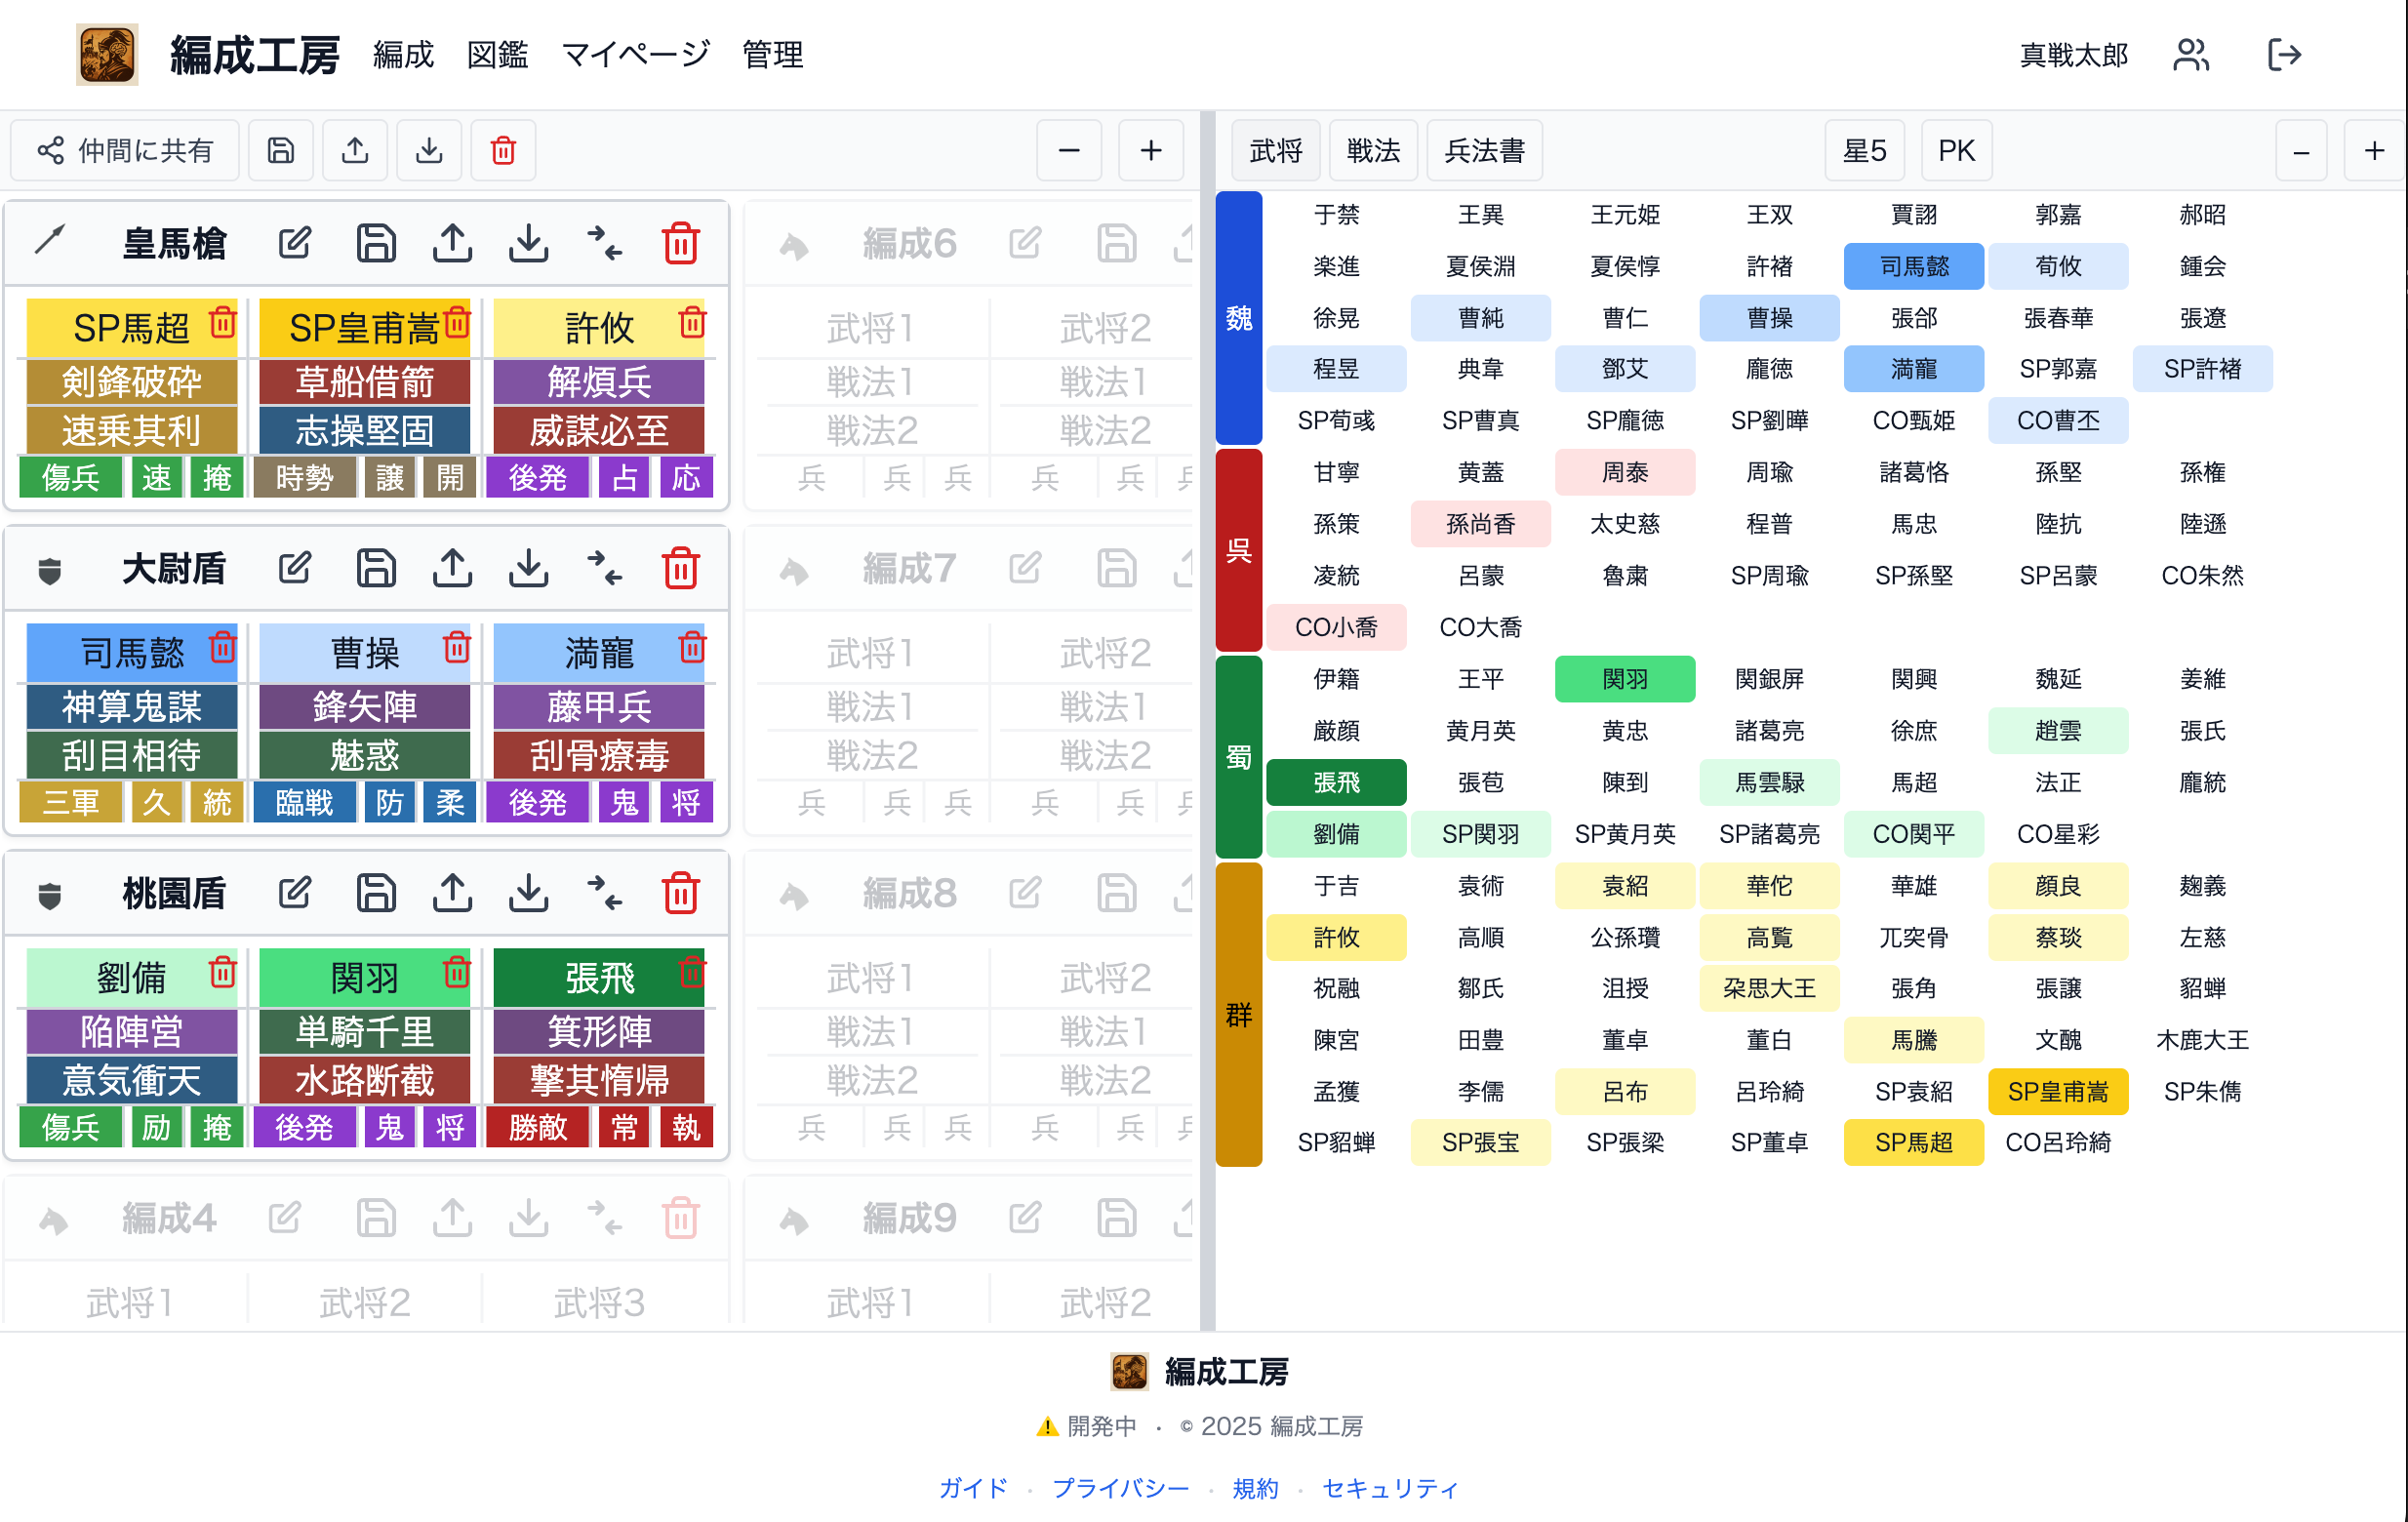This screenshot has width=2408, height=1522.
Task: Export the 皇馬槍 formation
Action: [452, 242]
